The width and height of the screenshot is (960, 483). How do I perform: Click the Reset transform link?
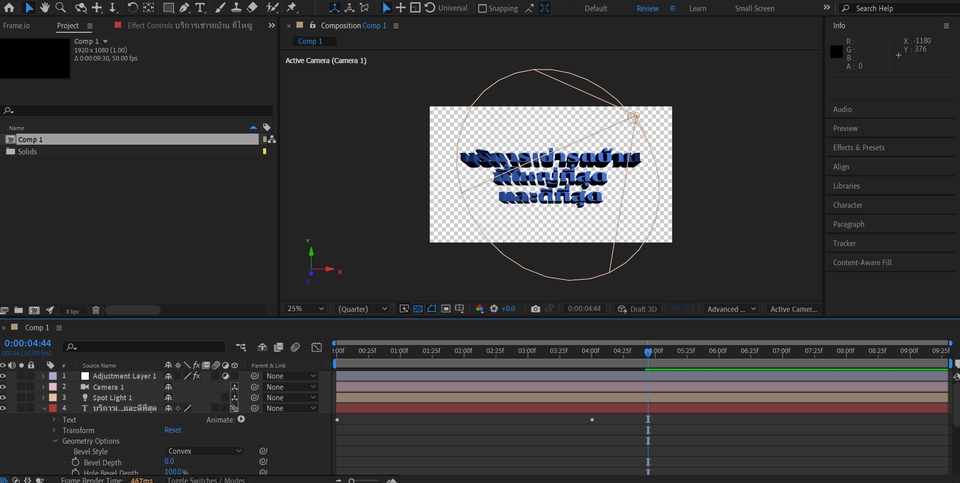click(172, 430)
